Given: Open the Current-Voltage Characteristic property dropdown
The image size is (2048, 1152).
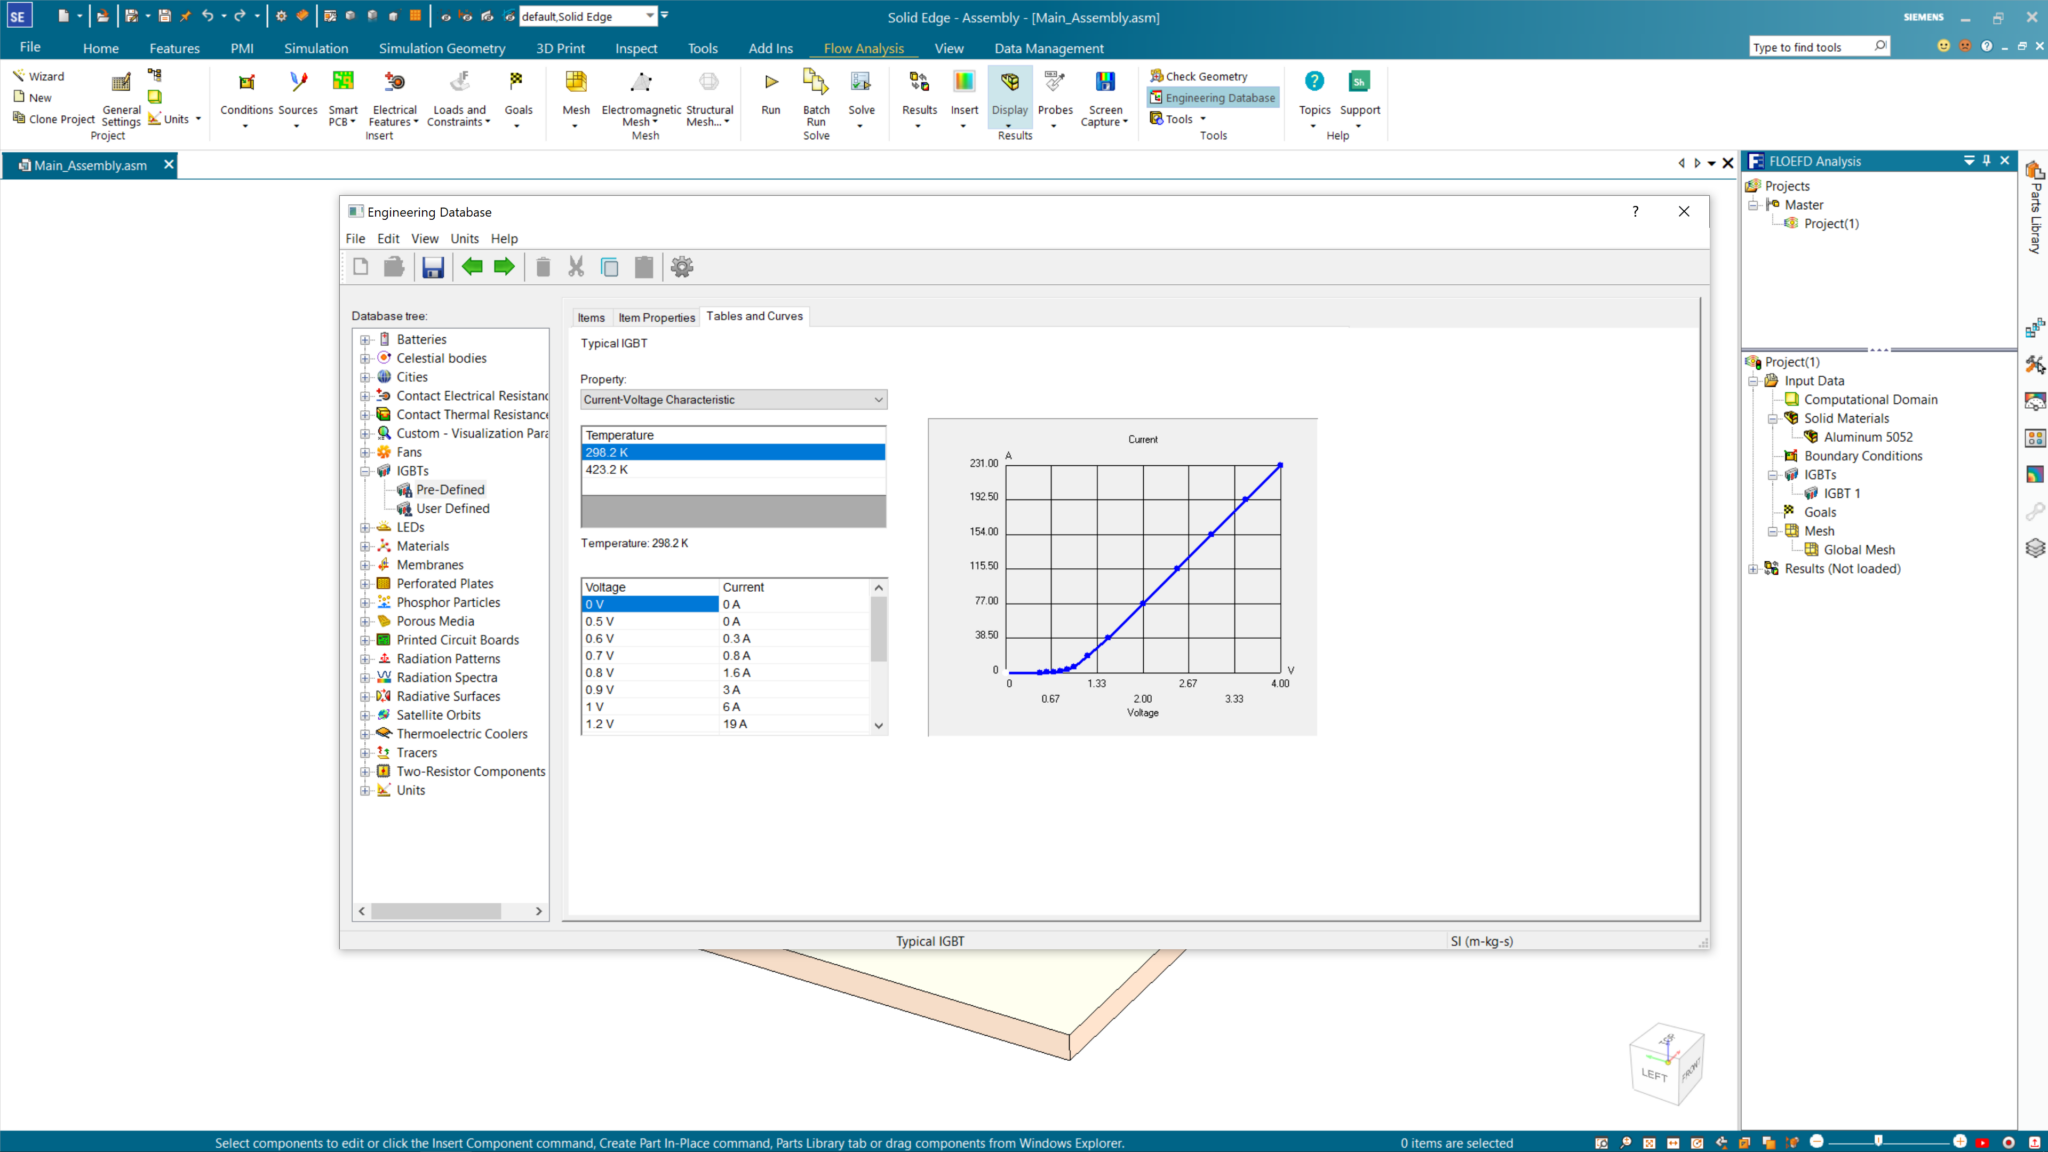Looking at the screenshot, I should coord(877,399).
